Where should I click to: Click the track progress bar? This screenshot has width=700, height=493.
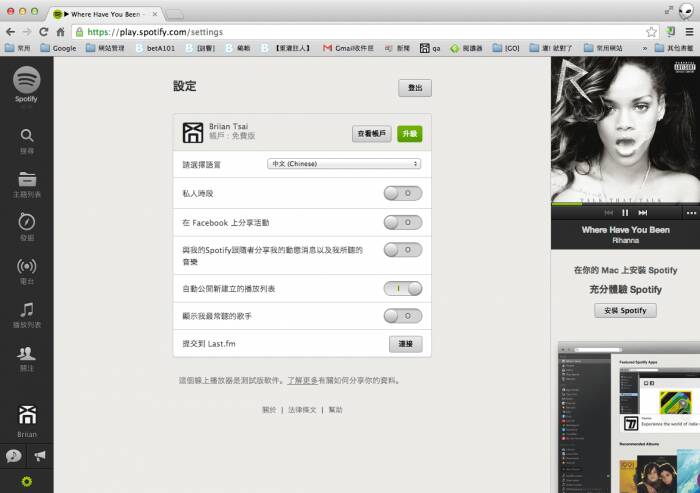tap(625, 204)
